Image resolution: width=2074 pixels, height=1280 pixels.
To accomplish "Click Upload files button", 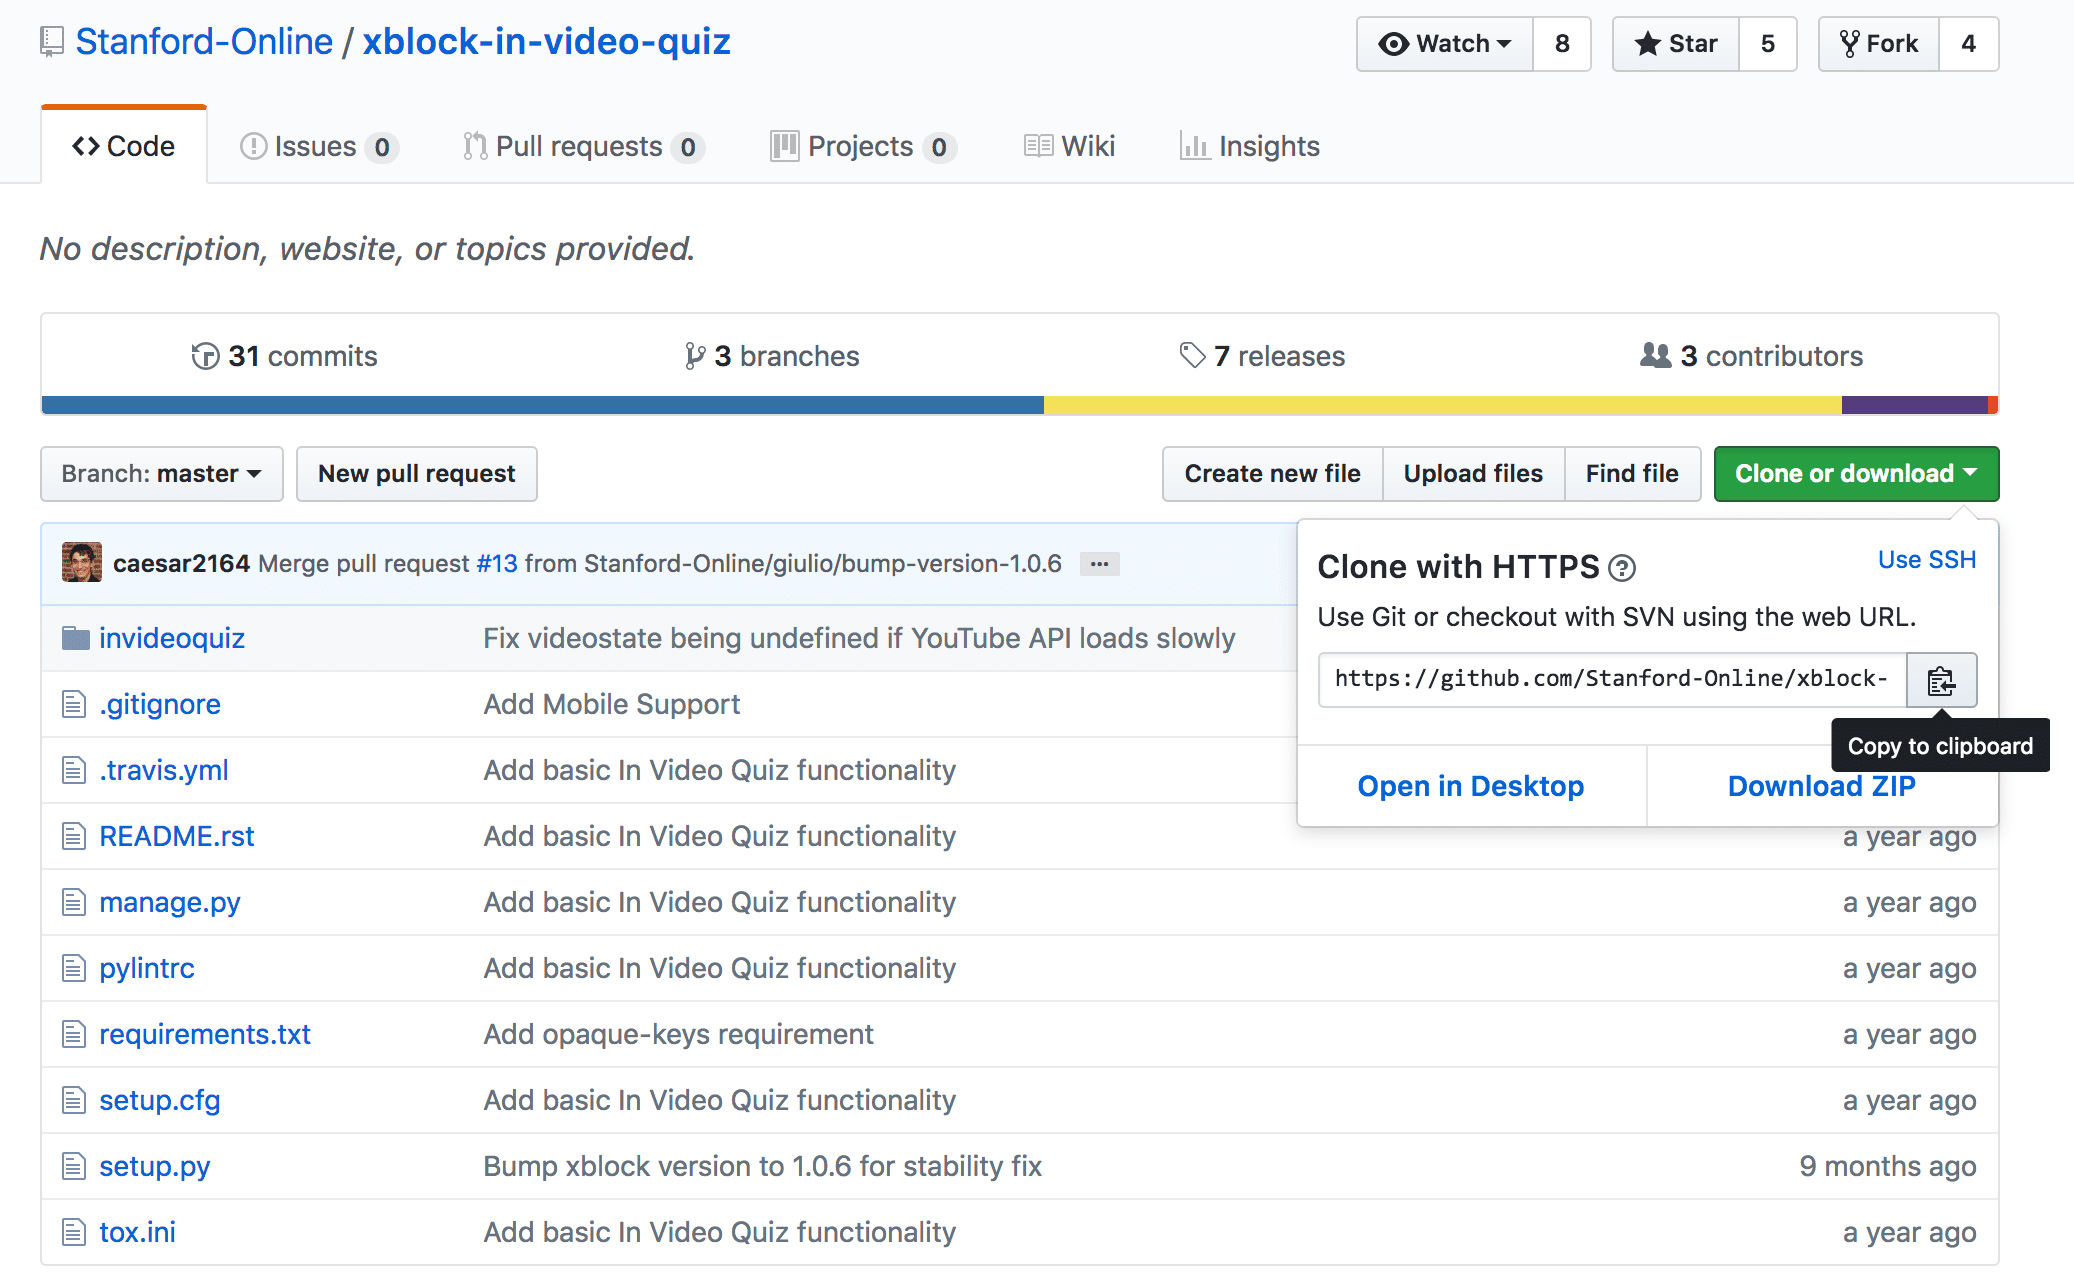I will [x=1474, y=474].
